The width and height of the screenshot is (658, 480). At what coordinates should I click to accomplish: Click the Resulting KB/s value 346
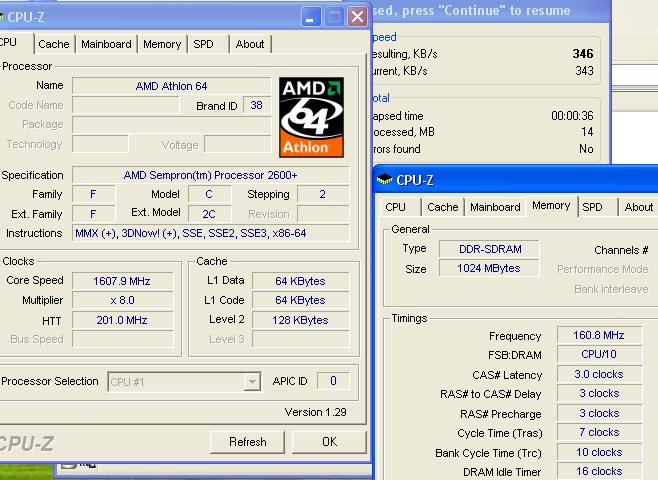point(583,54)
